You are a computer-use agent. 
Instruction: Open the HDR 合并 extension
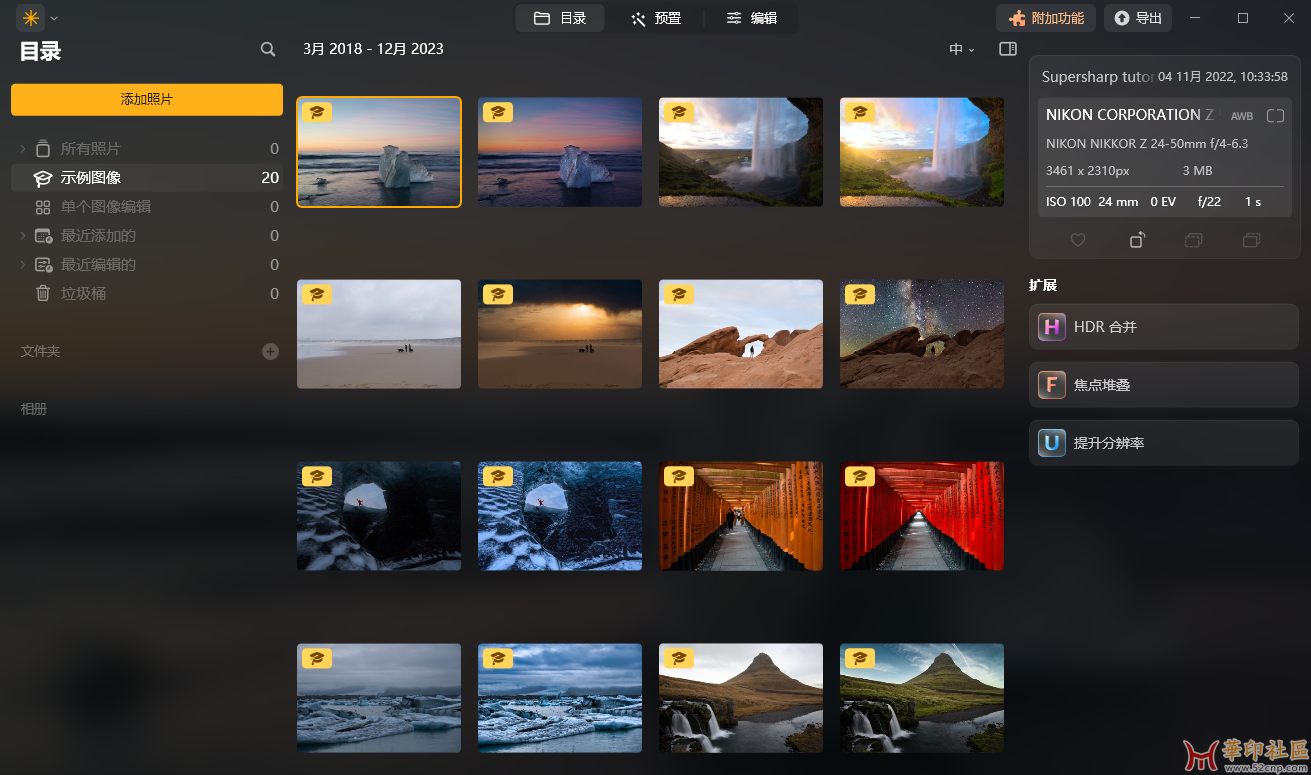(x=1163, y=327)
